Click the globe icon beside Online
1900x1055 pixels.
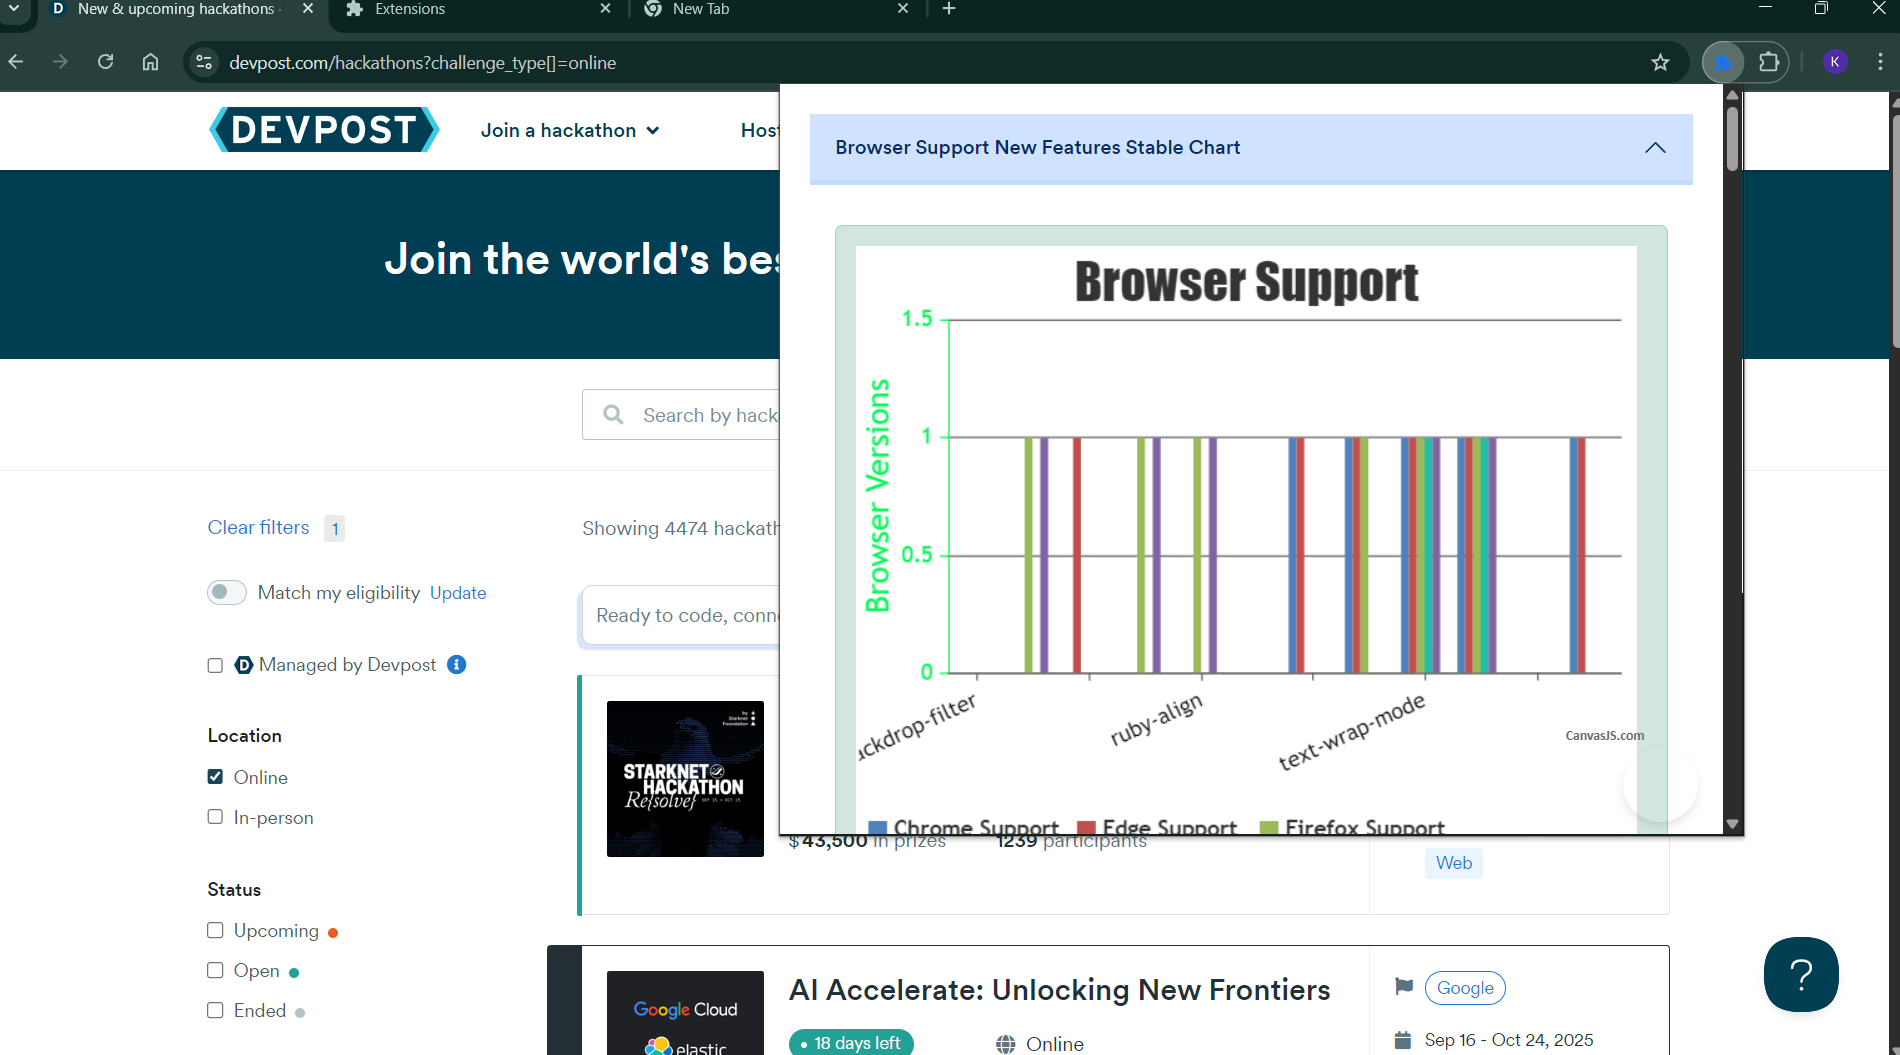[x=1006, y=1044]
